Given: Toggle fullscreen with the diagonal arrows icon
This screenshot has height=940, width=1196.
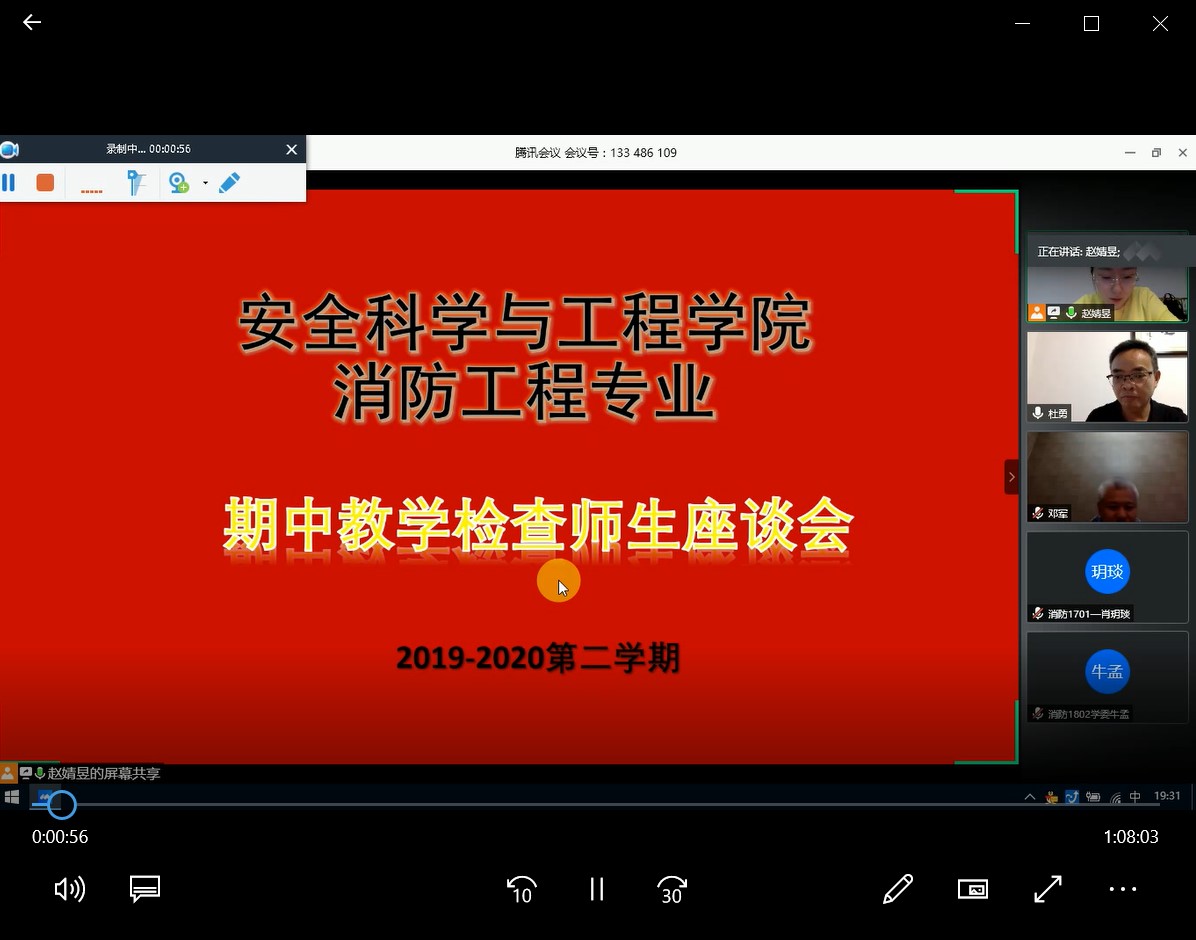Looking at the screenshot, I should click(1048, 889).
